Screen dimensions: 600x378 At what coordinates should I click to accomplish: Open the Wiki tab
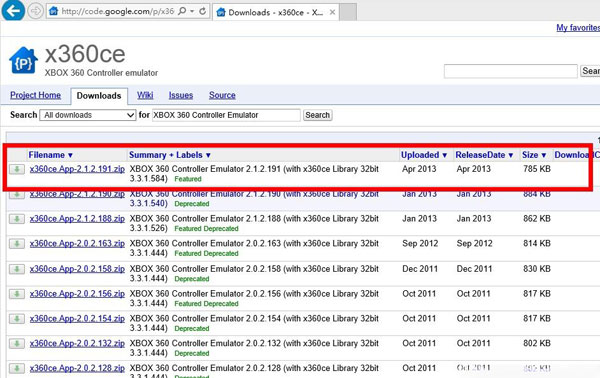pyautogui.click(x=145, y=95)
